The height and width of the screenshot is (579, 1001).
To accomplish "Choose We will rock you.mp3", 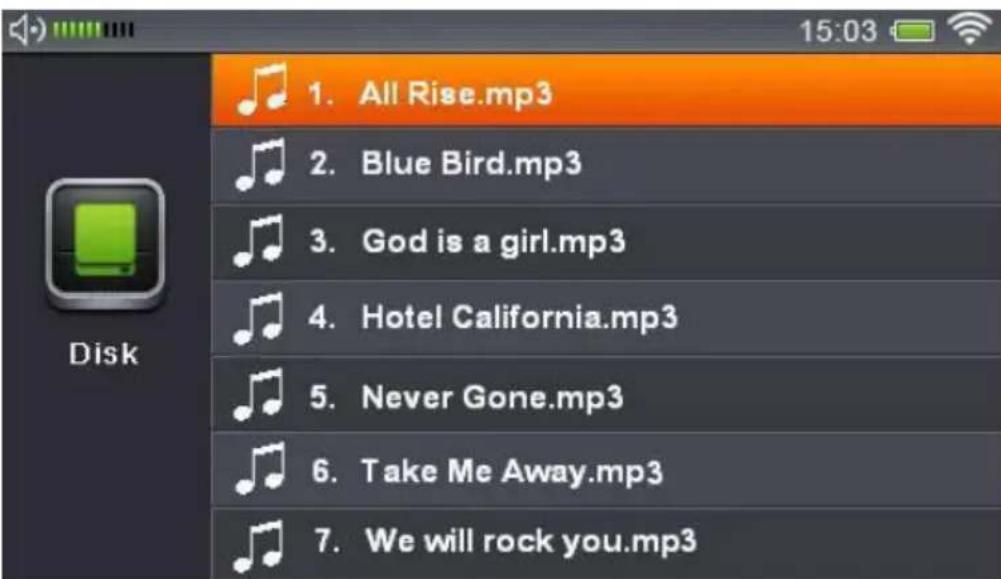I will pos(606,544).
